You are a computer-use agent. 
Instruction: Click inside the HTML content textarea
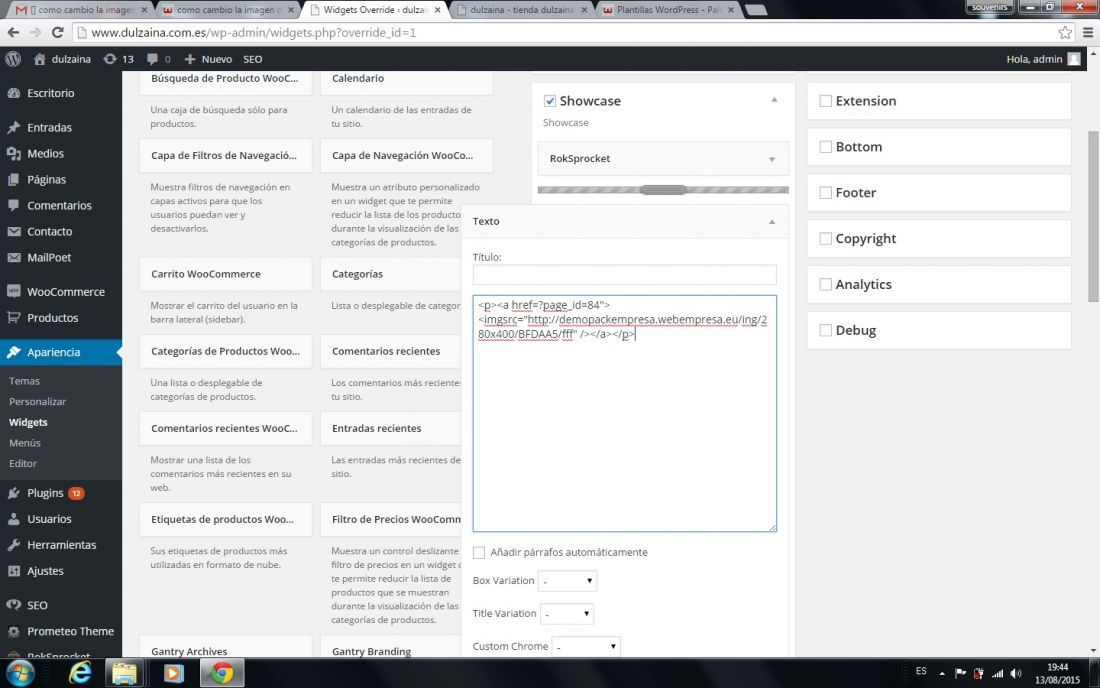coord(624,413)
